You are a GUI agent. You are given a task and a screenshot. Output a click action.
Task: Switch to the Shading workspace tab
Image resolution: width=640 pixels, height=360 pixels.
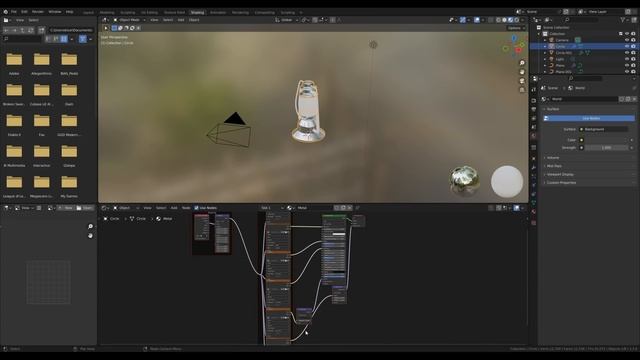[x=197, y=13]
